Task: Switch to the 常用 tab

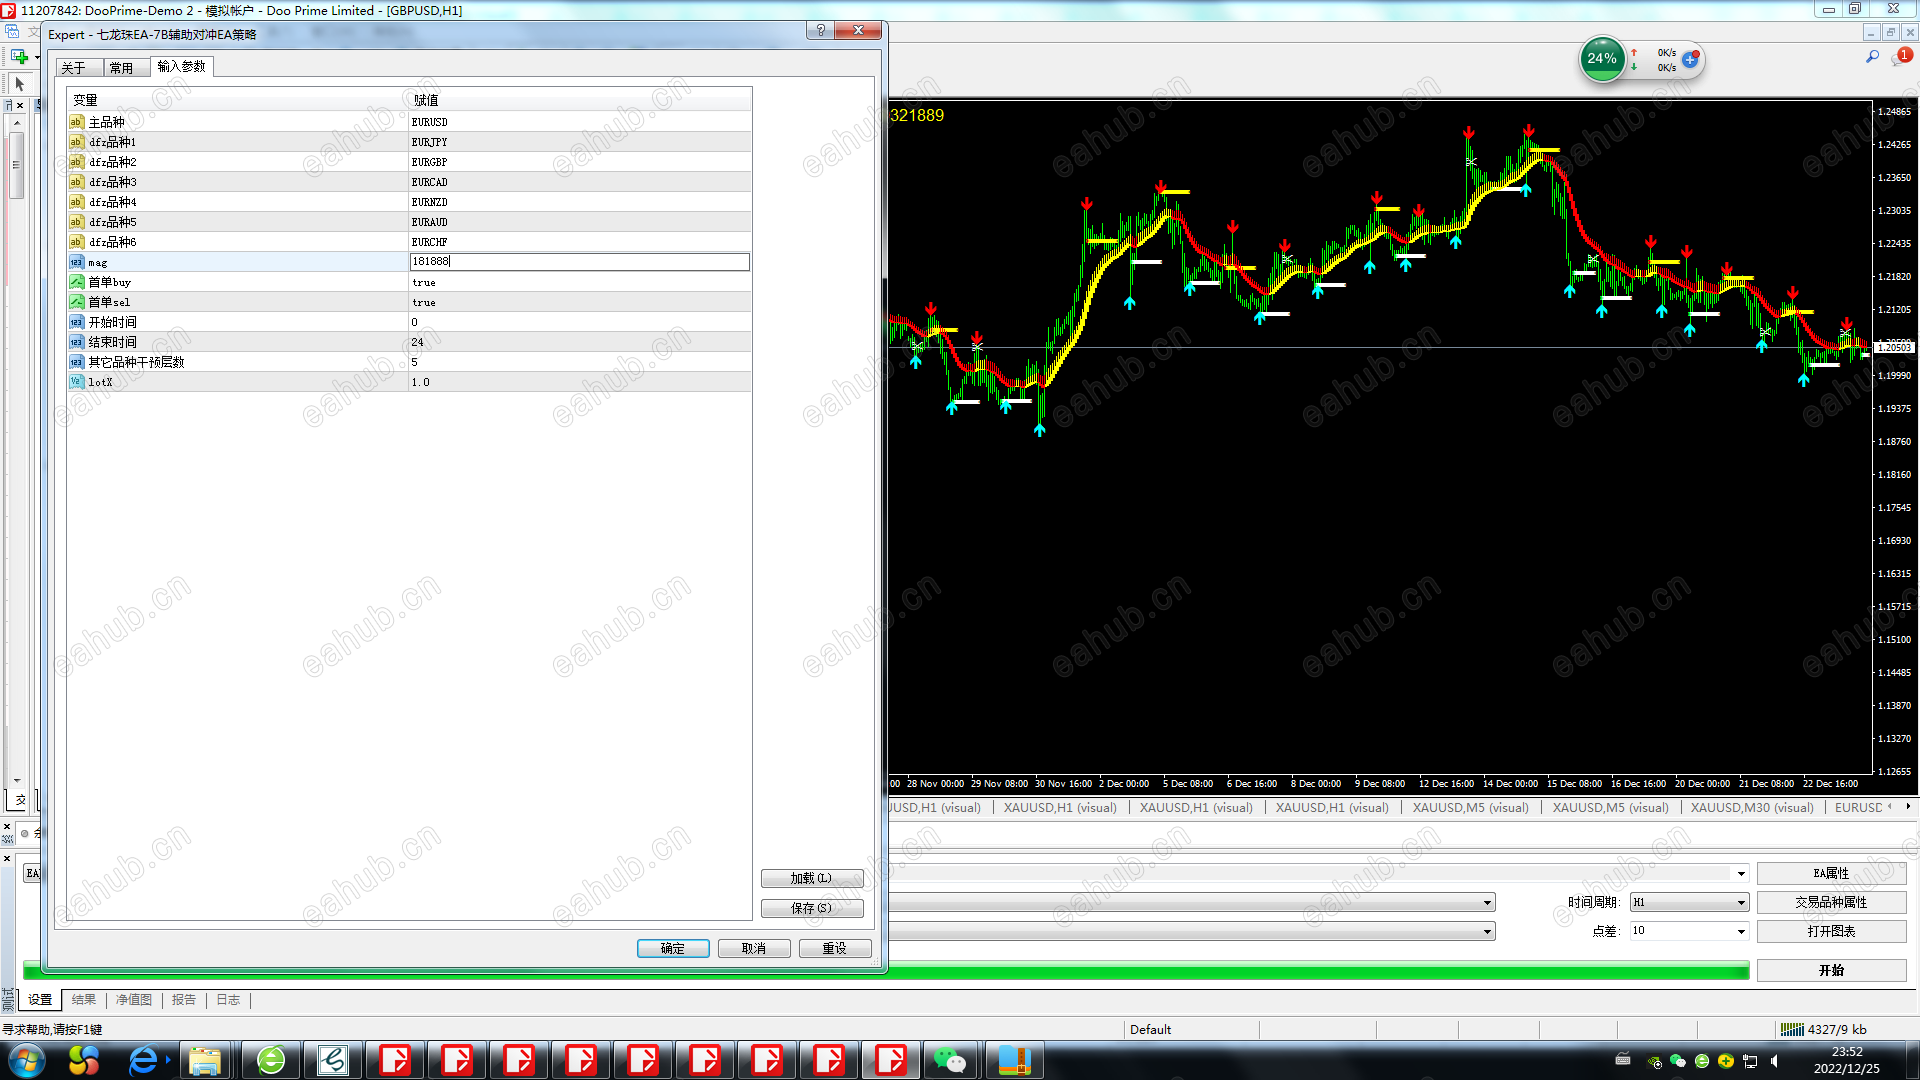Action: click(121, 68)
